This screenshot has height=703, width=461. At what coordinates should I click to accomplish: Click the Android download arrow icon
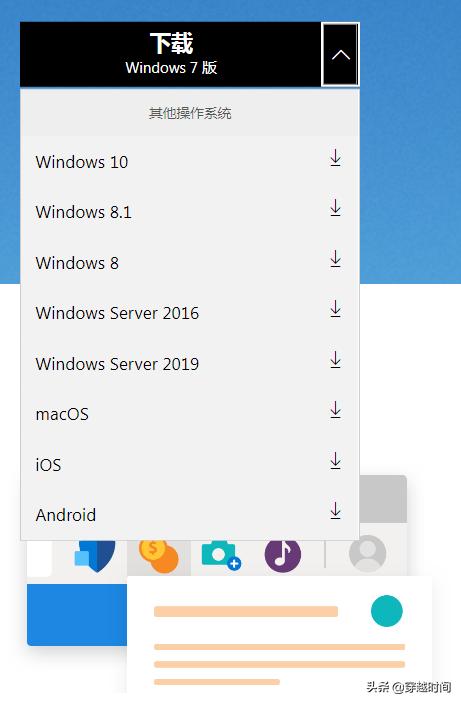[x=335, y=511]
